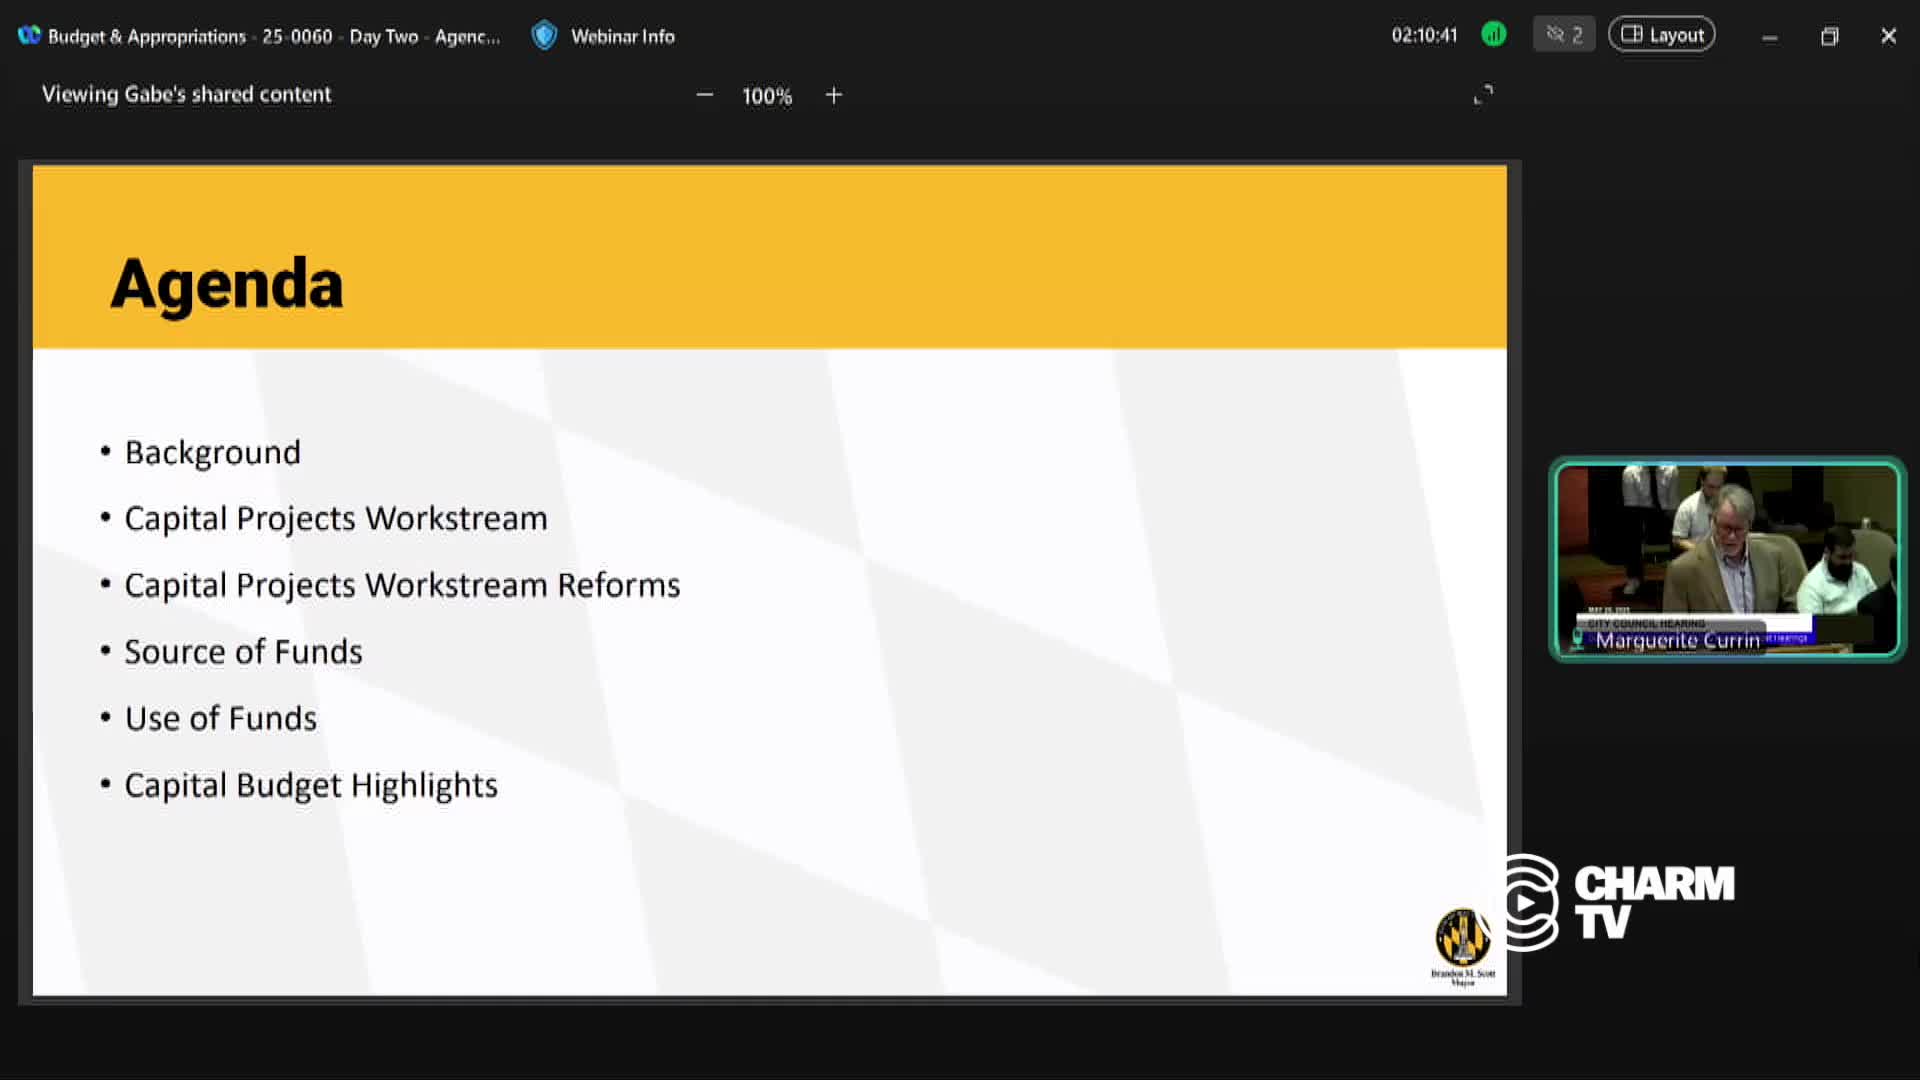This screenshot has height=1080, width=1920.
Task: Click the muted microphone participants indicator
Action: [1563, 33]
